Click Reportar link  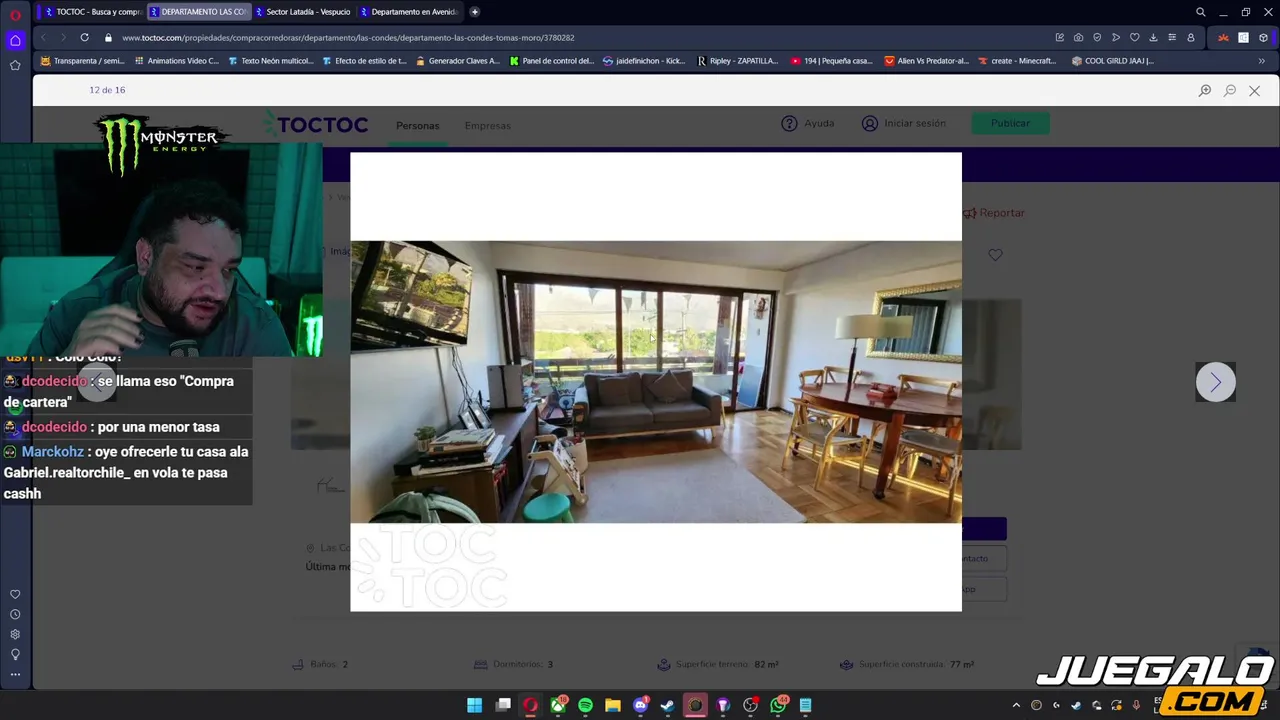994,213
